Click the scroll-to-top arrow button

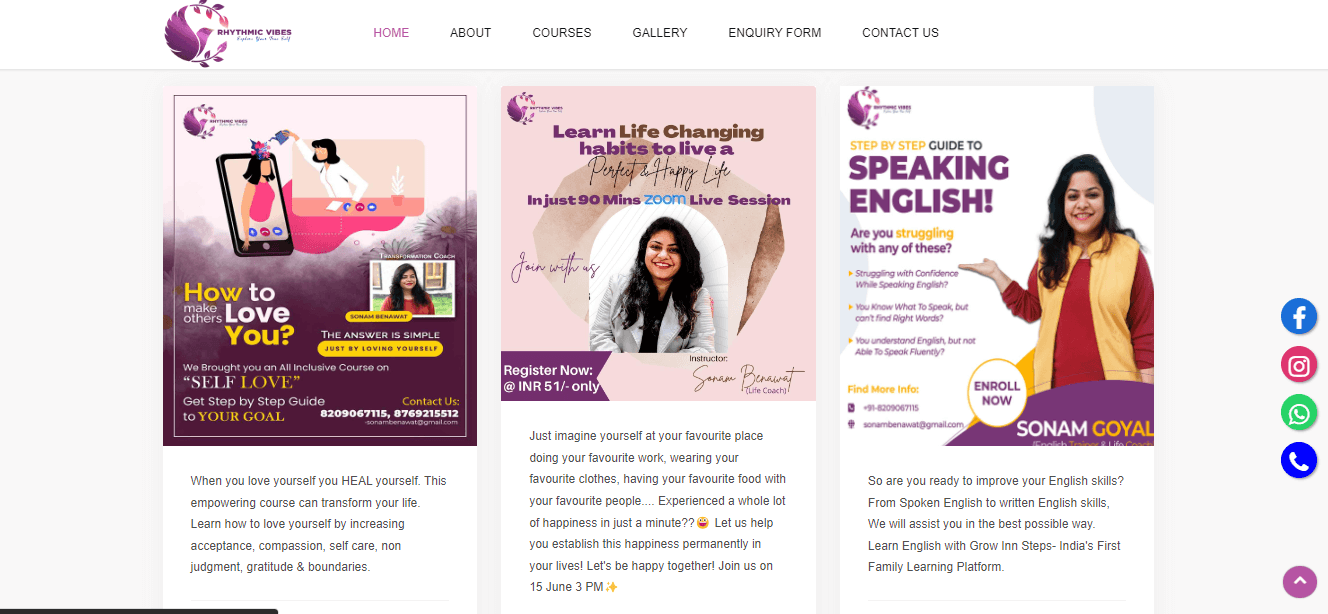[1300, 581]
